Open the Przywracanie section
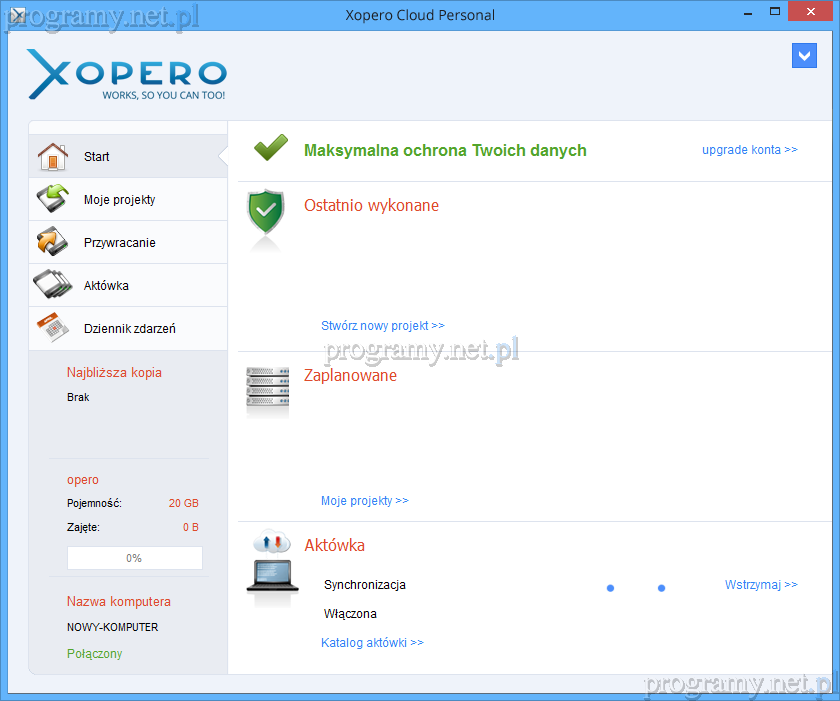 (x=119, y=243)
